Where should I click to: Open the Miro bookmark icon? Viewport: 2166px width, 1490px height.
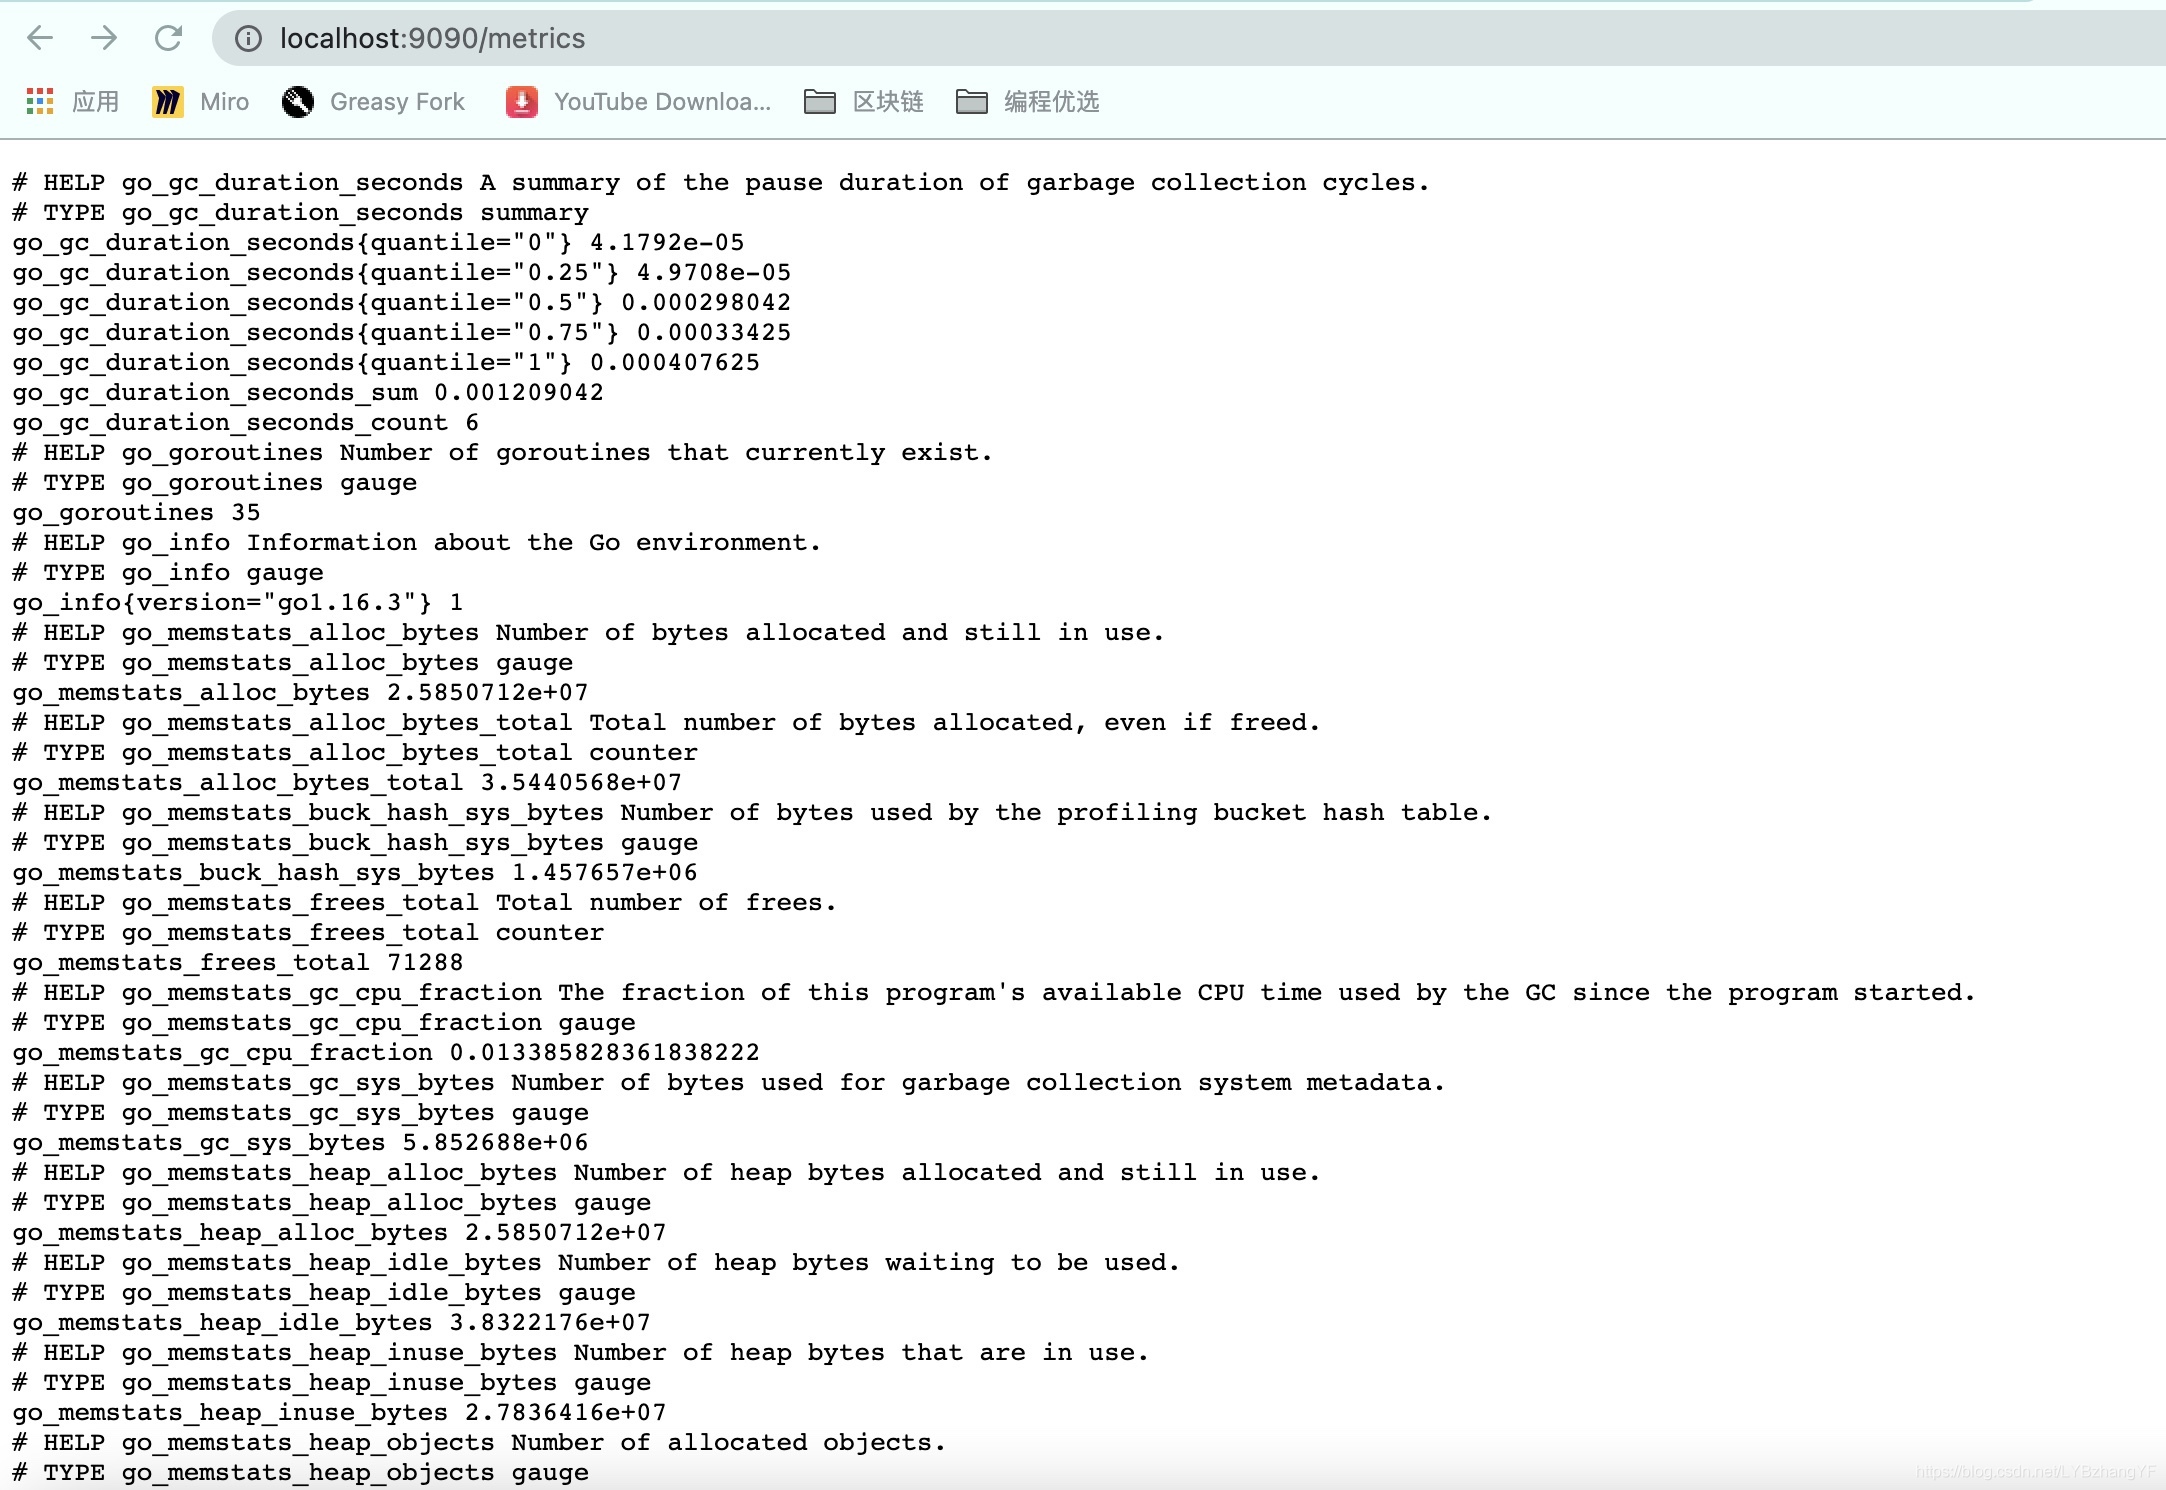coord(168,101)
